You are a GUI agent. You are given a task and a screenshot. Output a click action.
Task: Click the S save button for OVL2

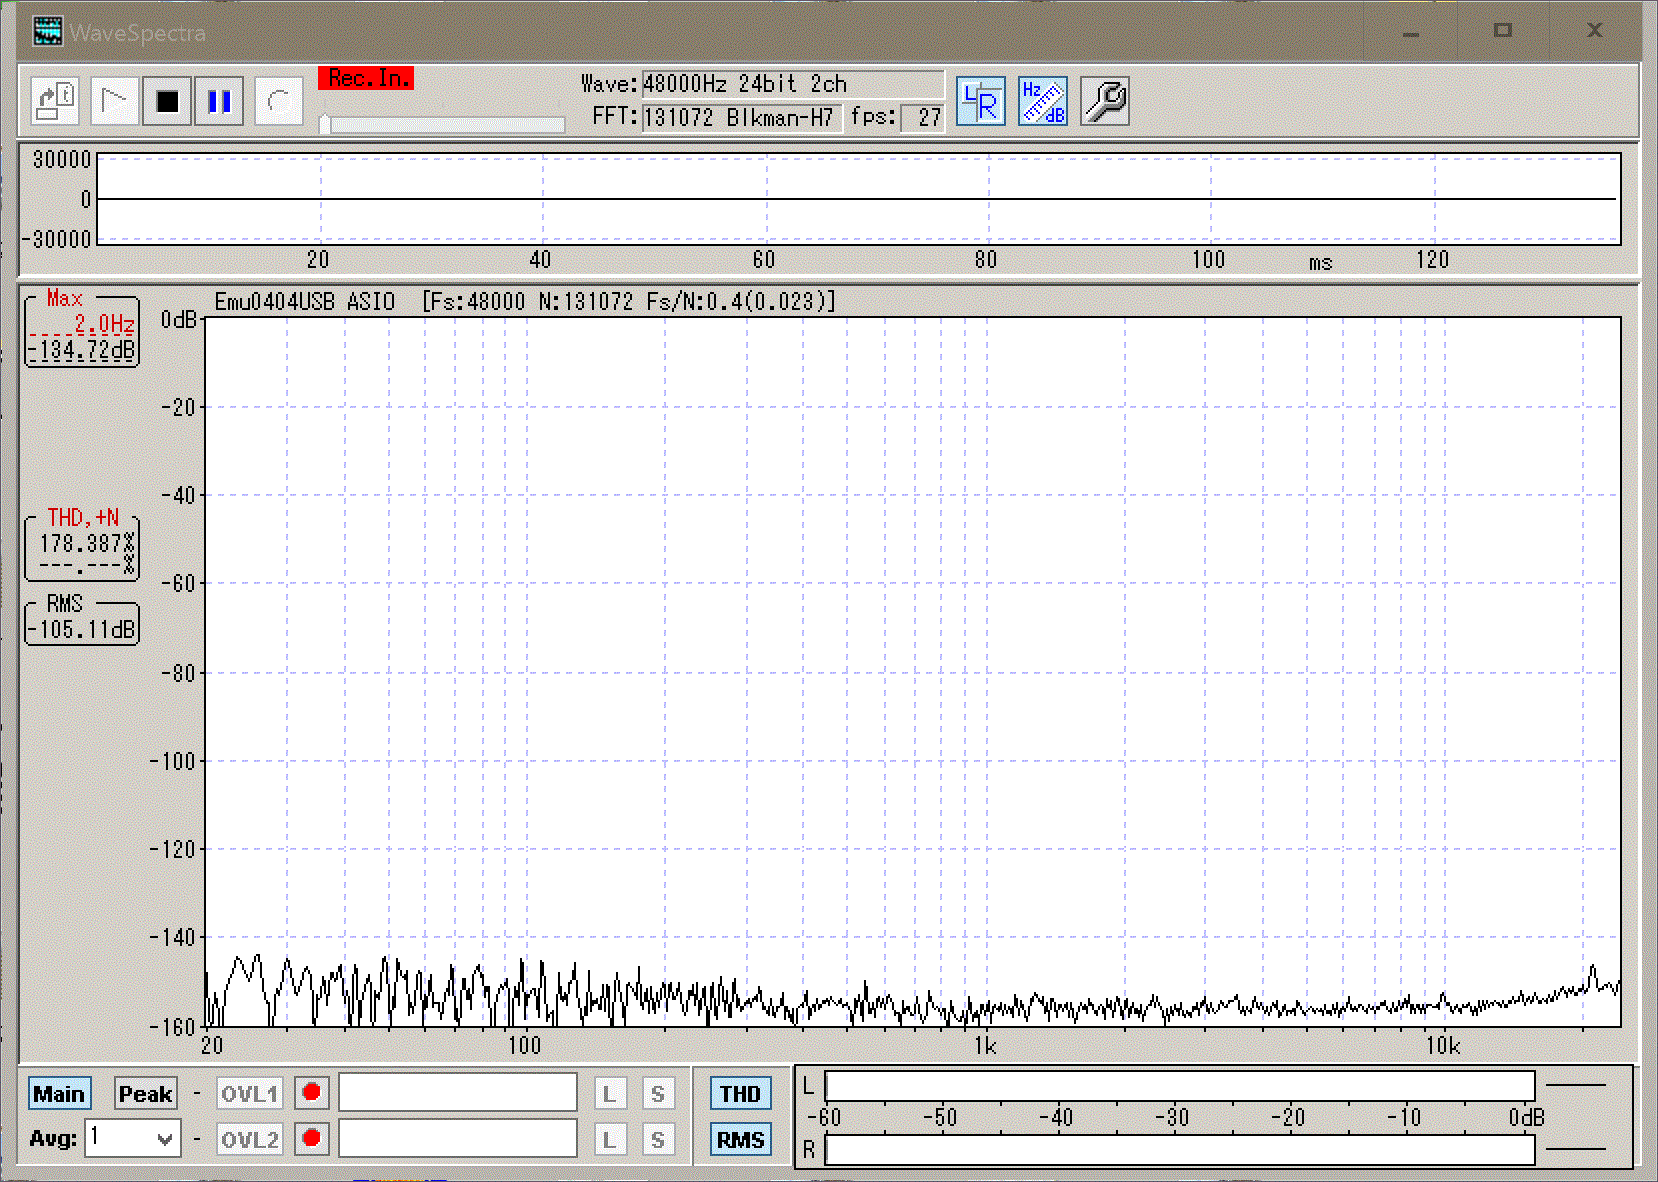(x=657, y=1140)
